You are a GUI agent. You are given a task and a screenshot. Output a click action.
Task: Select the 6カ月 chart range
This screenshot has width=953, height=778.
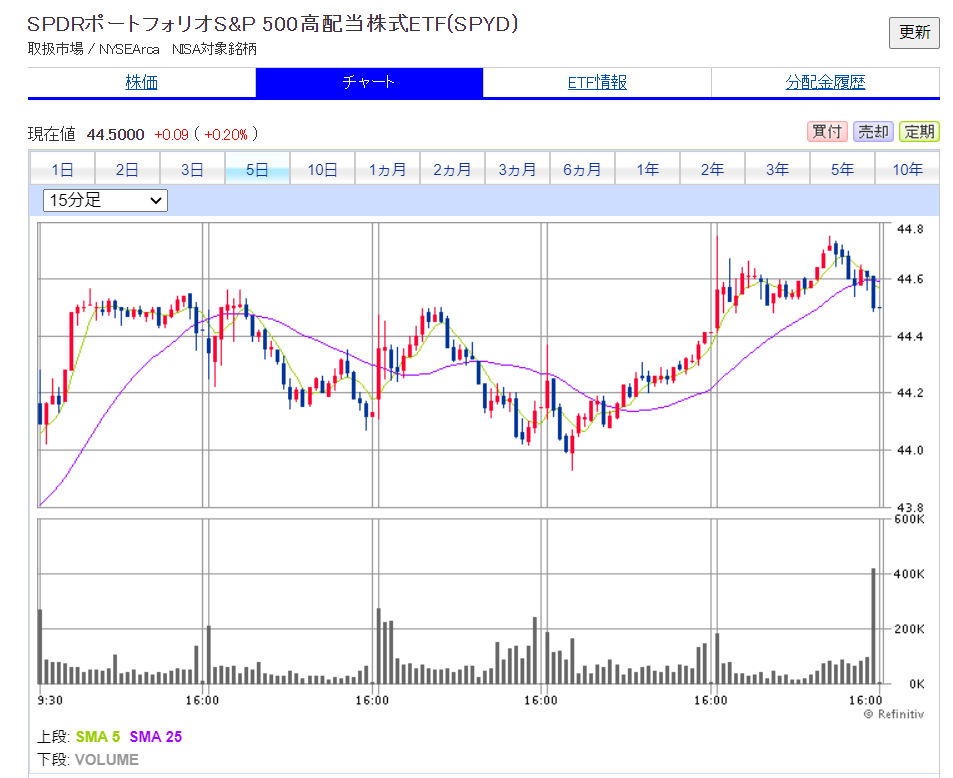tap(582, 169)
